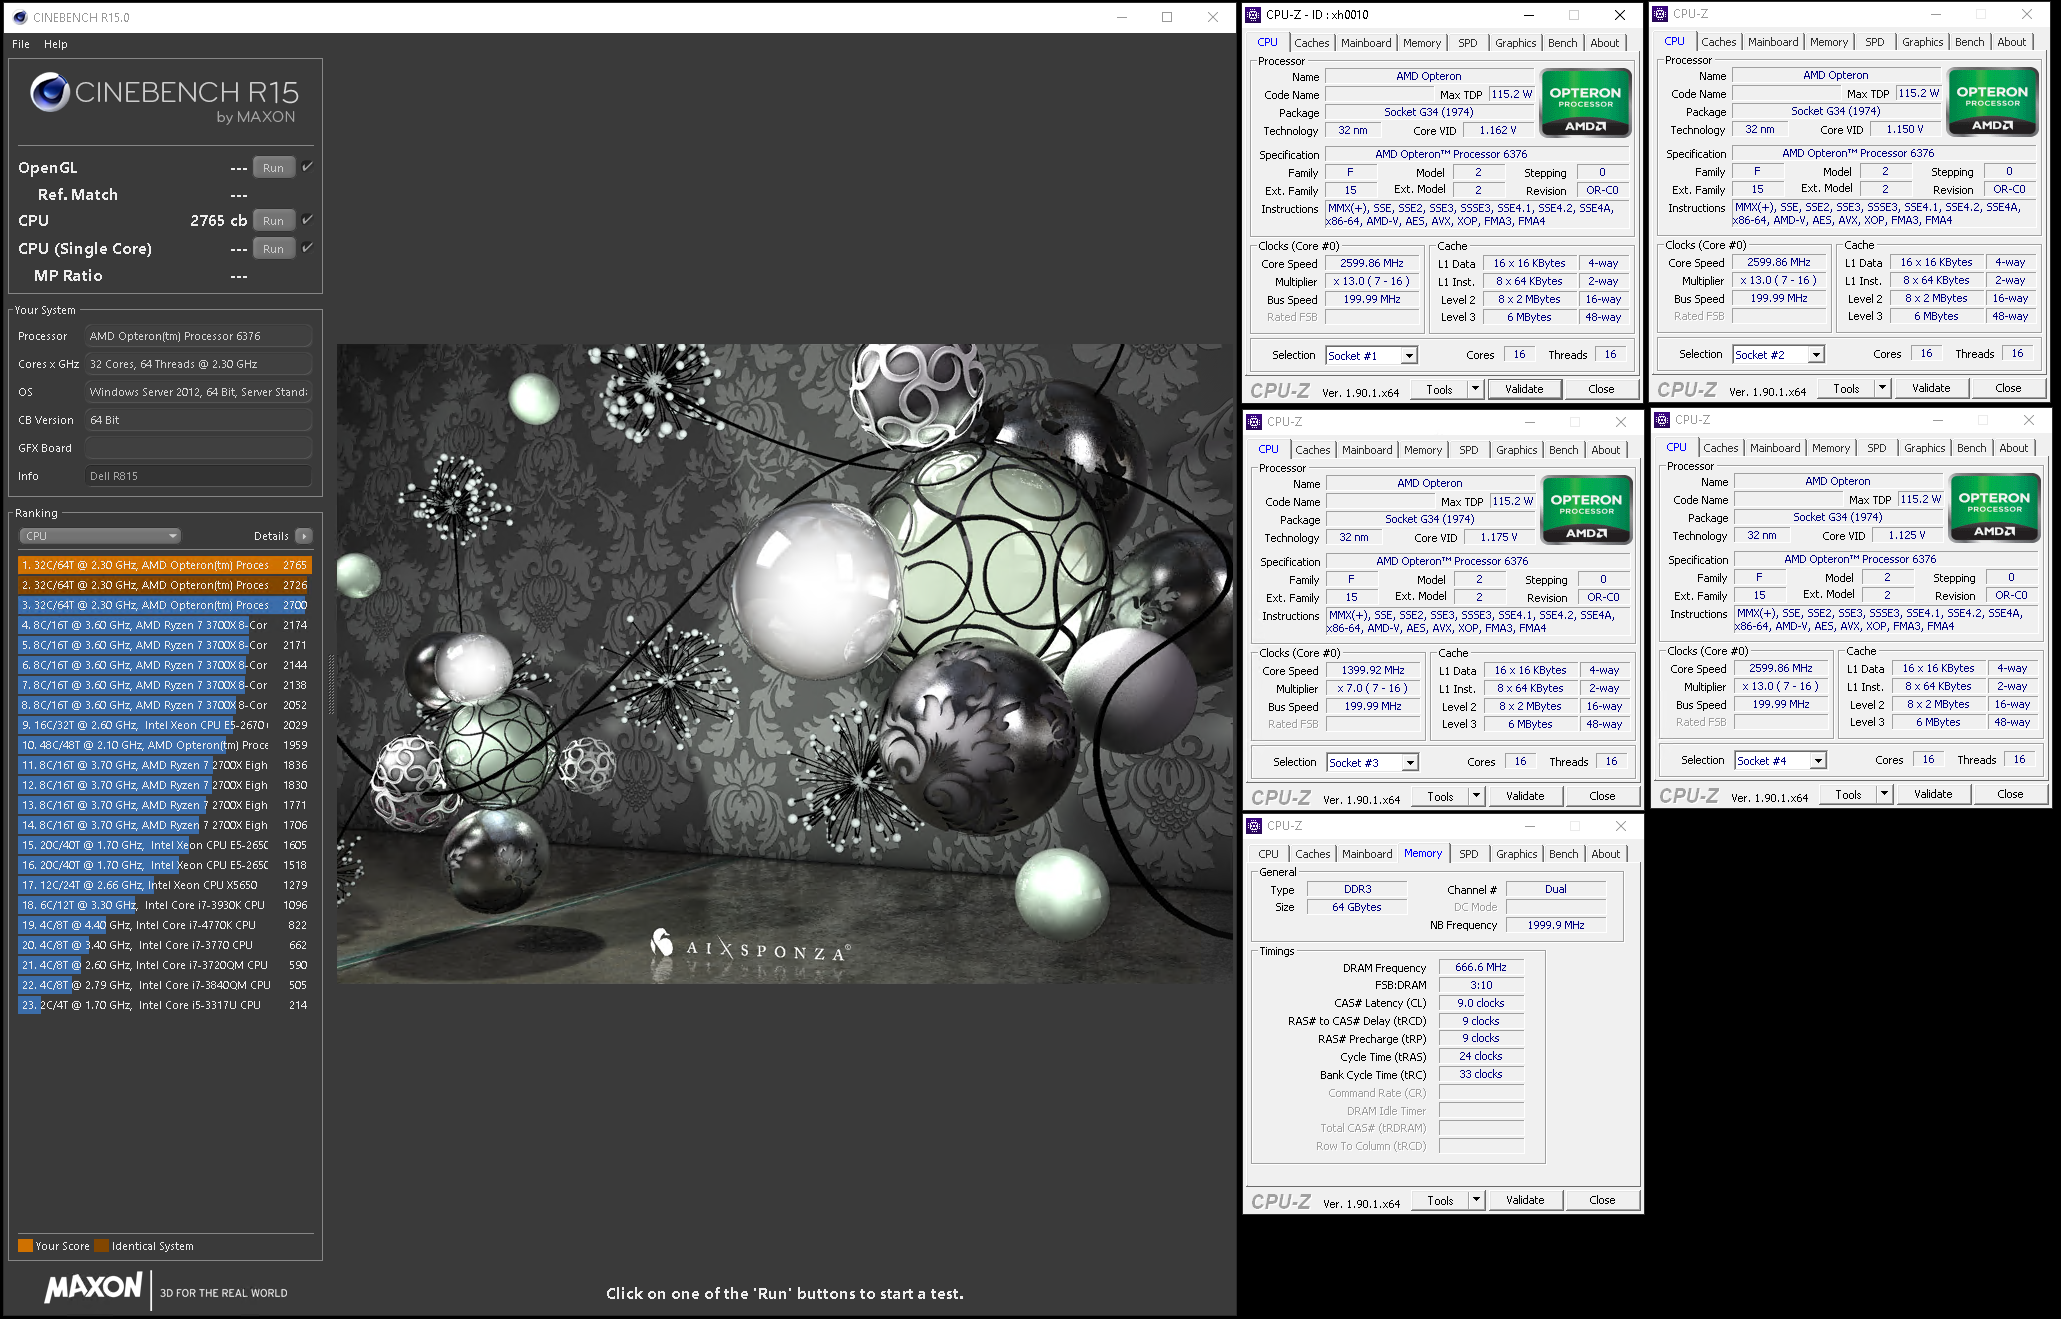Minimize the CPU-Z xh0010 window

click(x=1528, y=15)
